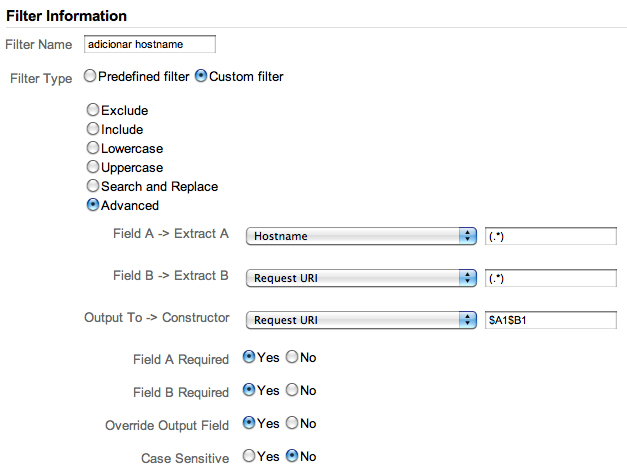Viewport: 627px width, 476px height.
Task: Select the Advanced filter option
Action: click(x=94, y=205)
